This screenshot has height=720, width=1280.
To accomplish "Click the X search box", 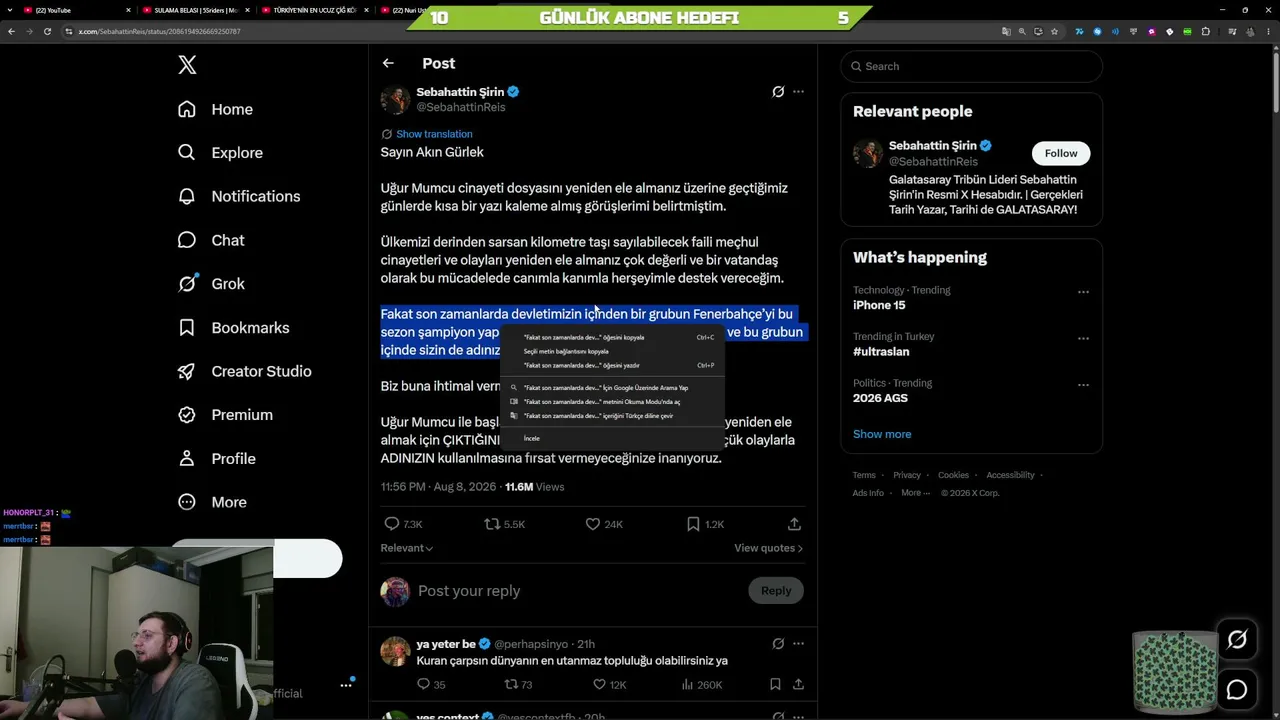I will coord(971,66).
